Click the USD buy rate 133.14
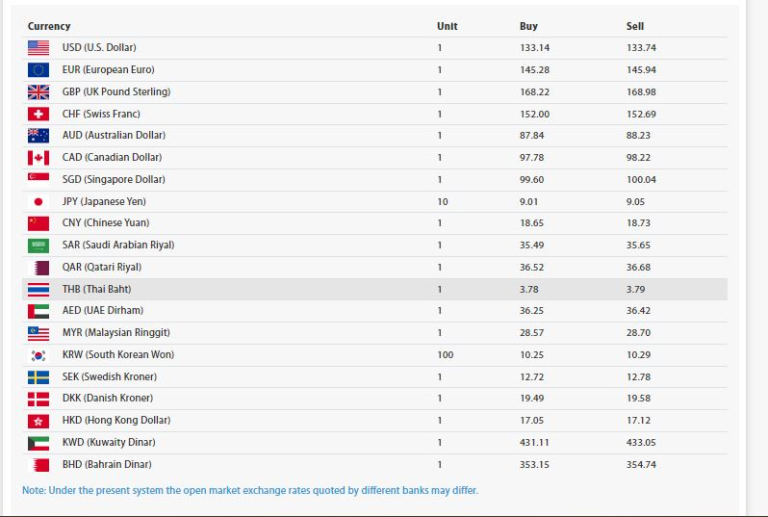 click(x=535, y=48)
